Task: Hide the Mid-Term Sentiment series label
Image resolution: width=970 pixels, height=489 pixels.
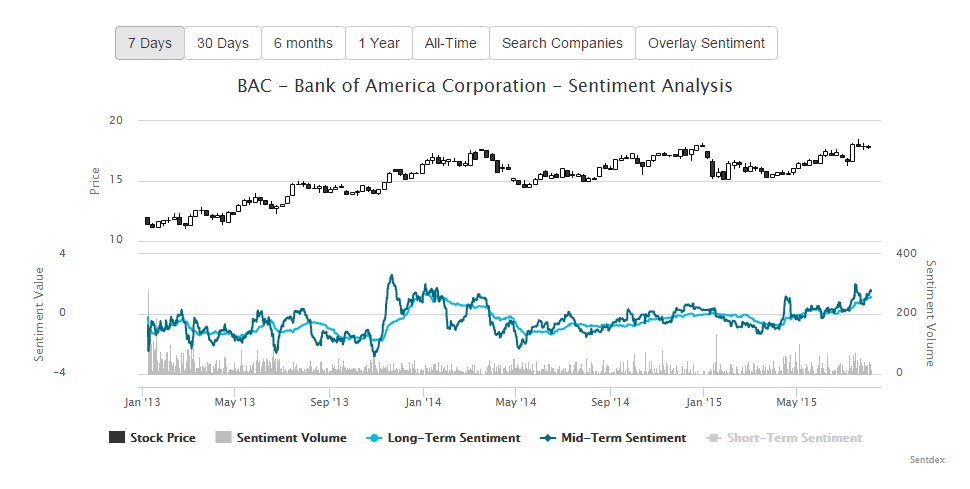Action: point(622,437)
